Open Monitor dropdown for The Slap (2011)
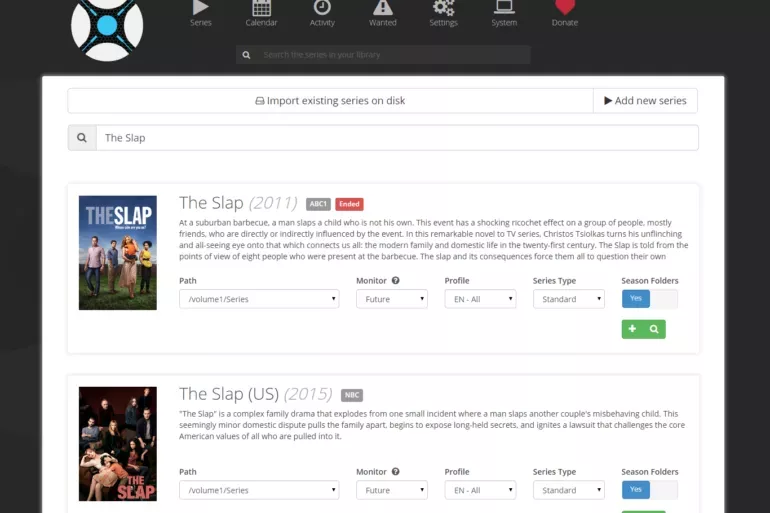770x513 pixels. (x=392, y=299)
